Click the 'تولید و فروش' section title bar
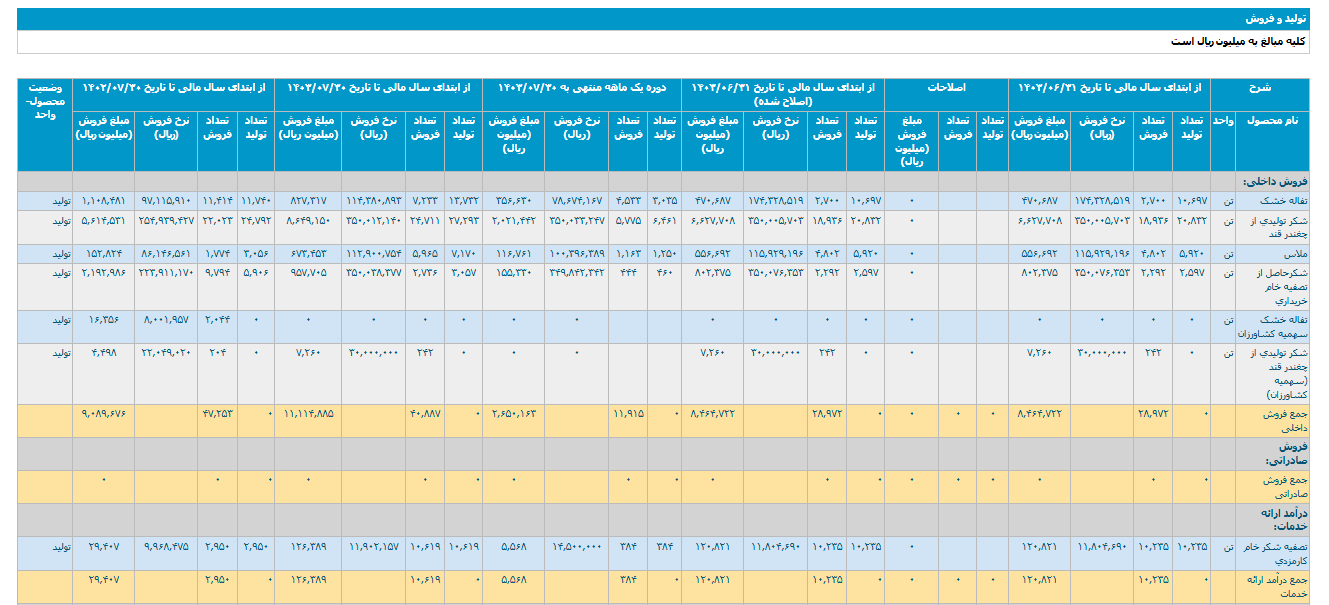Viewport: 1329px width, 605px height. [1272, 19]
